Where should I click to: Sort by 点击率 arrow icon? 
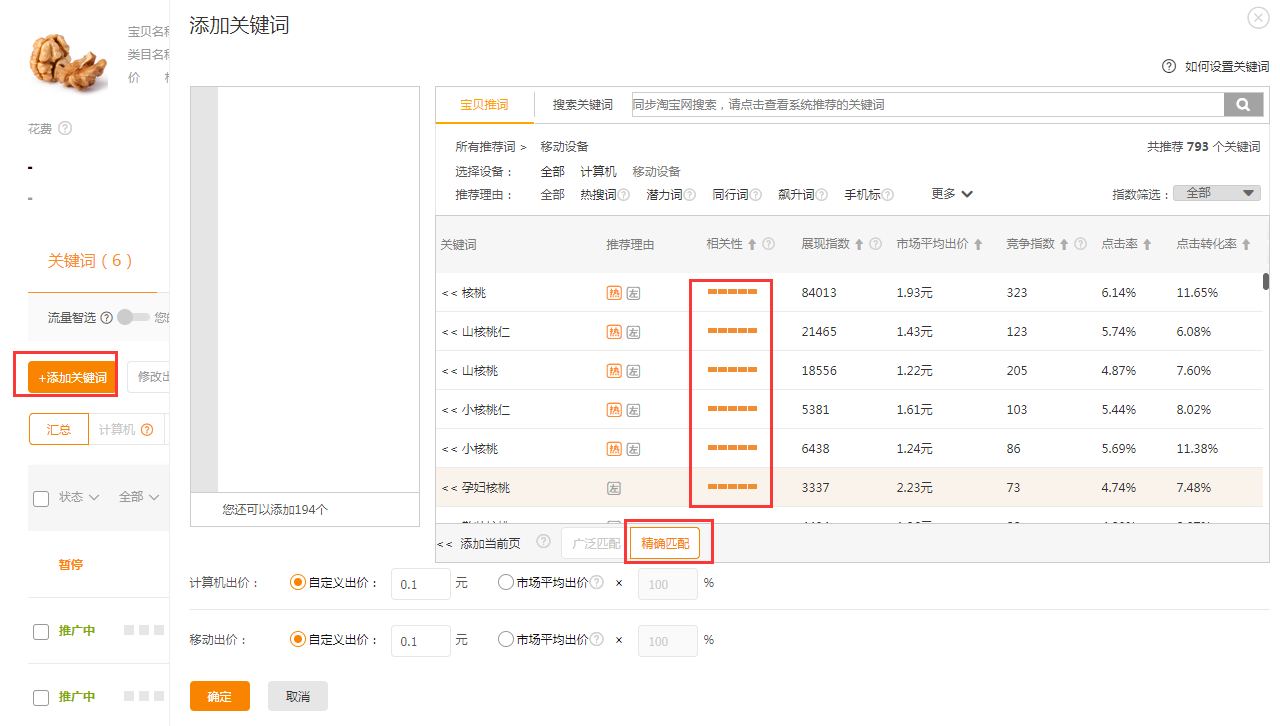pyautogui.click(x=1147, y=244)
